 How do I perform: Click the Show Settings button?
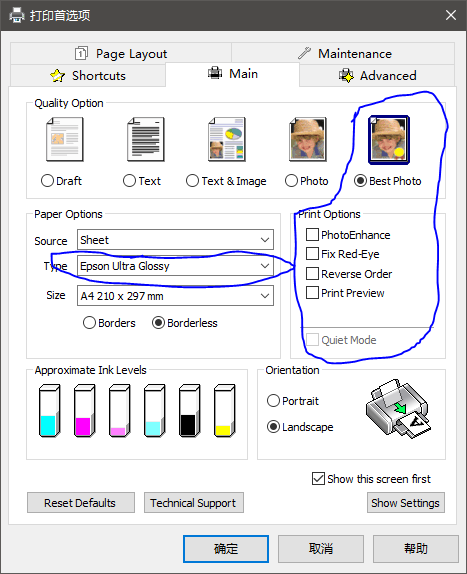coord(406,503)
